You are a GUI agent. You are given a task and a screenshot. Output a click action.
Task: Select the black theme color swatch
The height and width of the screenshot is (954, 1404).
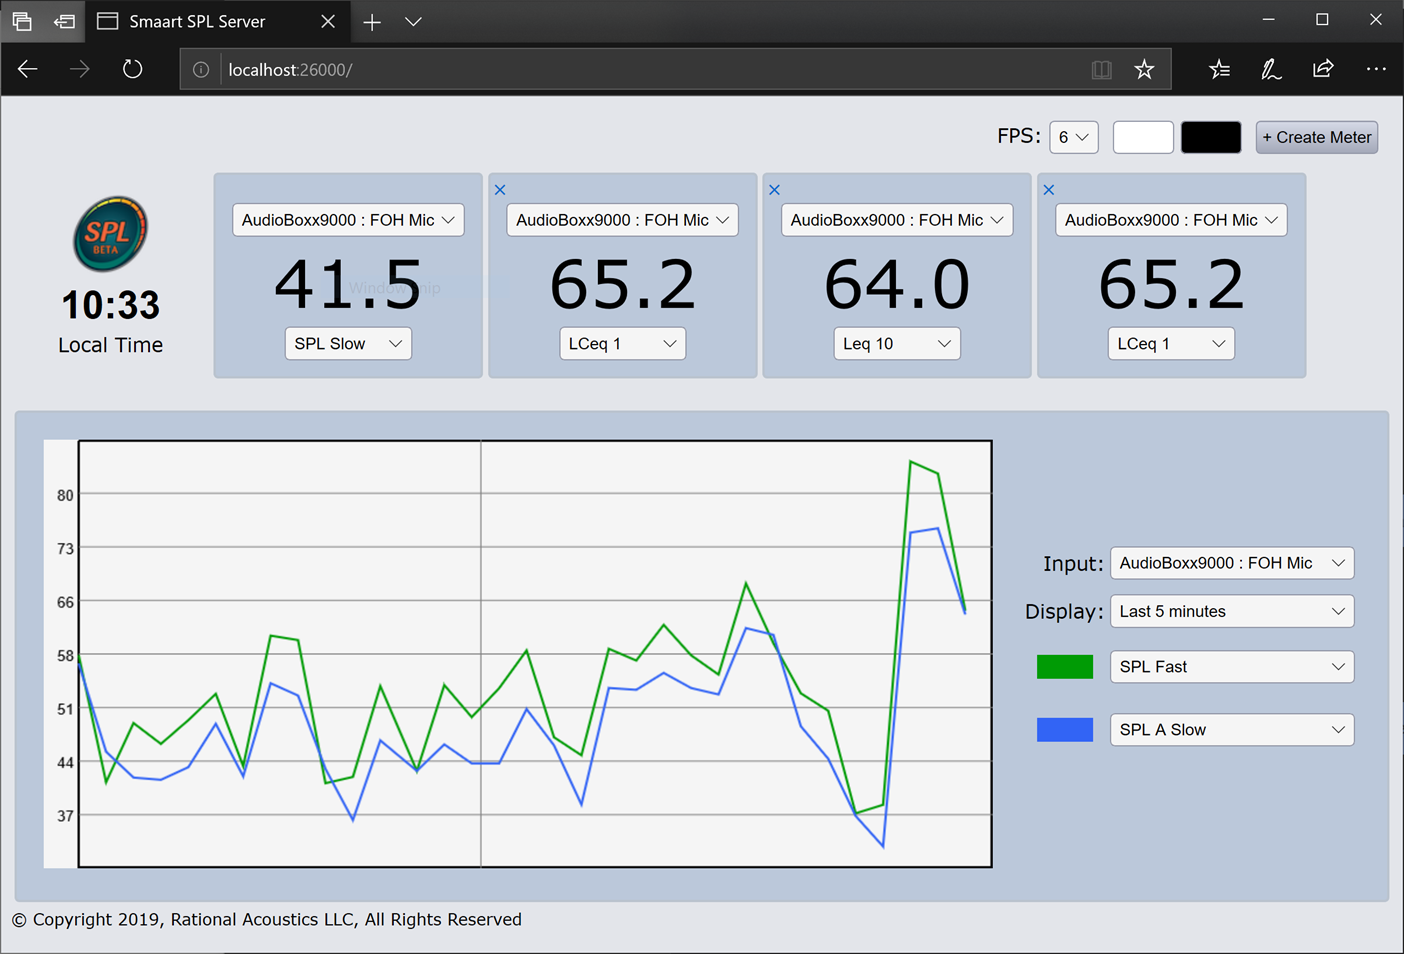[1210, 137]
